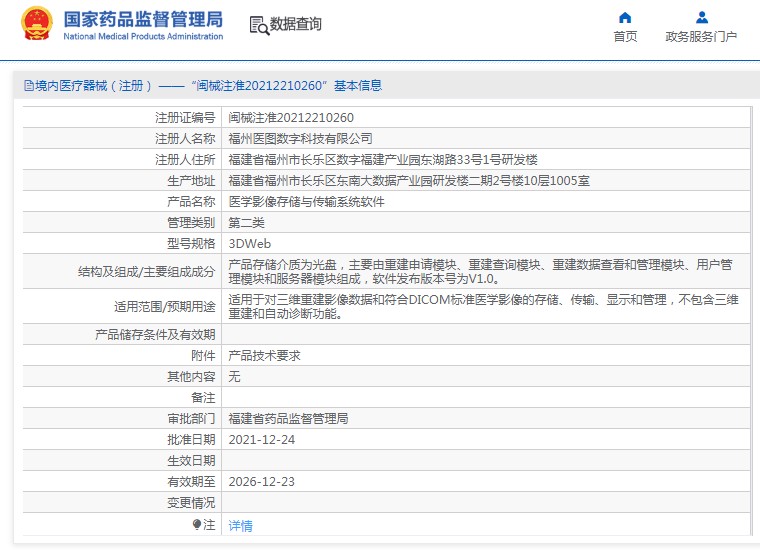Click 国家药品监督管理局 title

[143, 19]
